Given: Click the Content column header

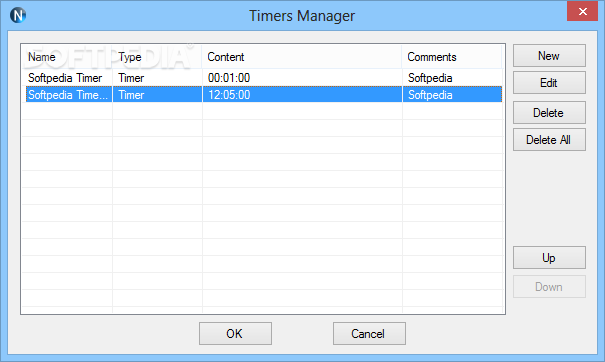Looking at the screenshot, I should coord(302,57).
